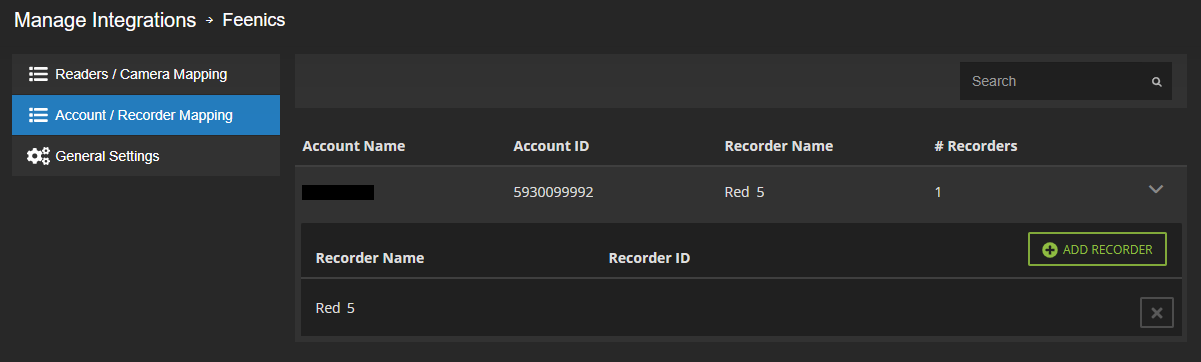Remove Red 5 recorder with X icon

tap(1156, 313)
